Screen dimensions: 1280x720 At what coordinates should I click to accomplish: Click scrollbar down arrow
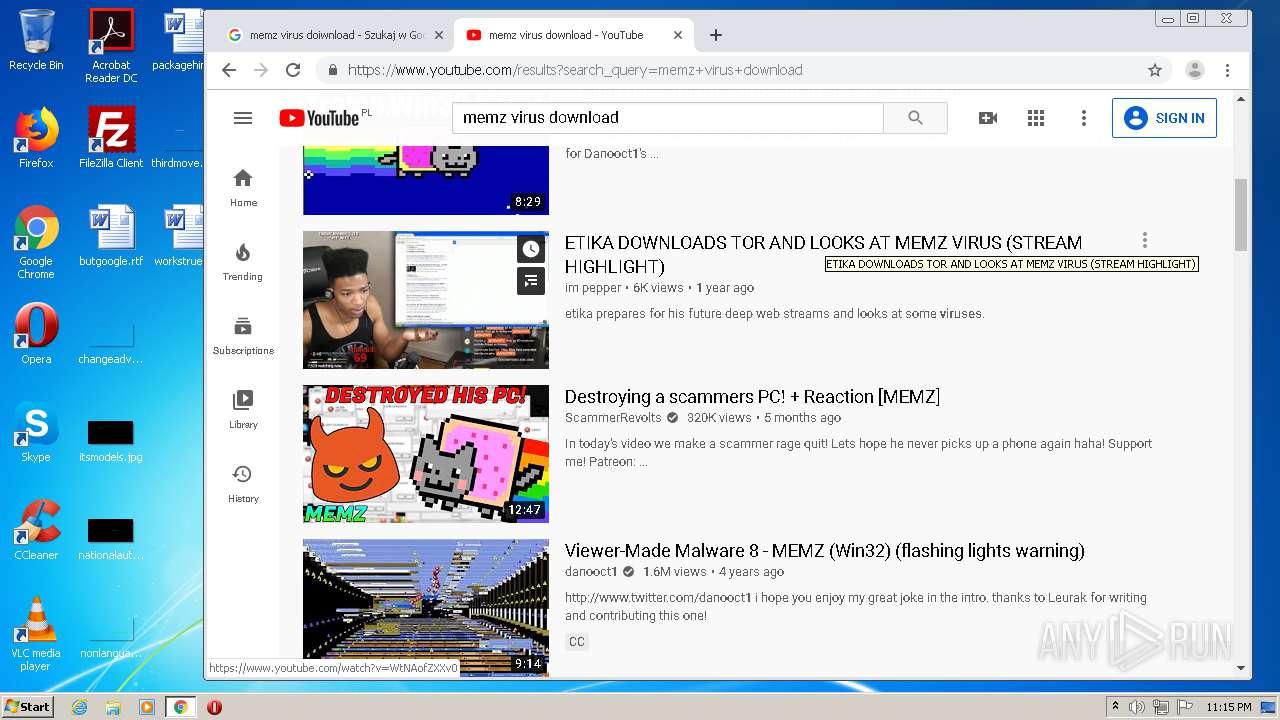pyautogui.click(x=1241, y=668)
